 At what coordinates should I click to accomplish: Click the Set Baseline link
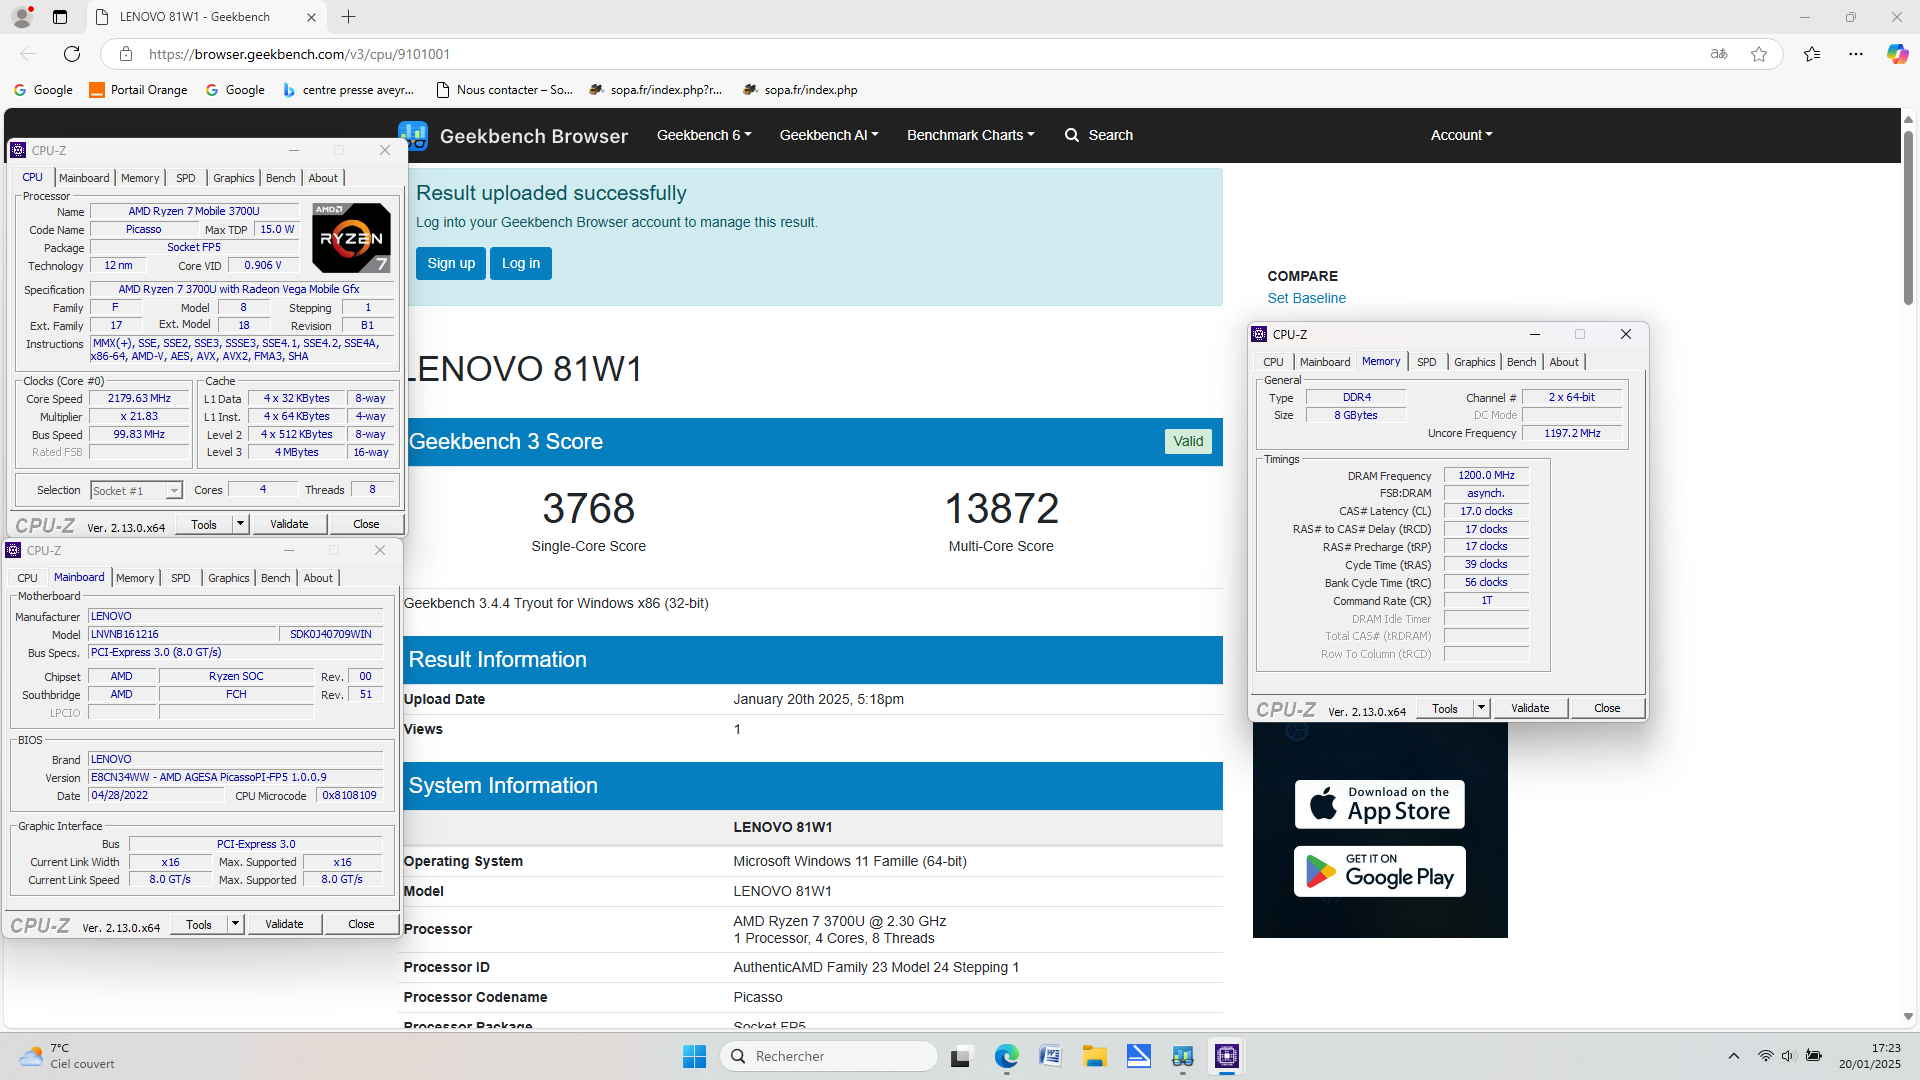click(1306, 298)
